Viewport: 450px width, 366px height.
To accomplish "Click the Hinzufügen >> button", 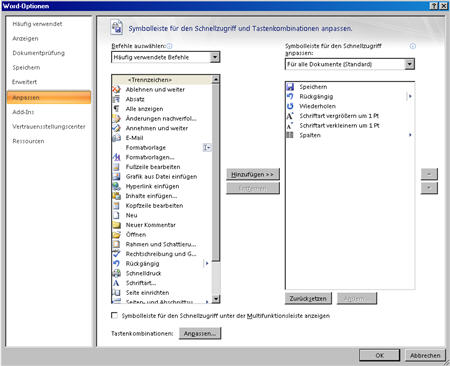I will point(253,174).
